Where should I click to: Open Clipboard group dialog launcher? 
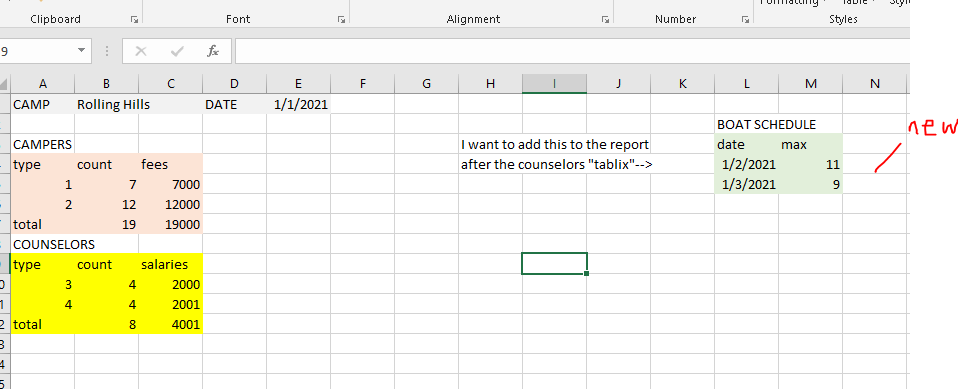click(134, 20)
